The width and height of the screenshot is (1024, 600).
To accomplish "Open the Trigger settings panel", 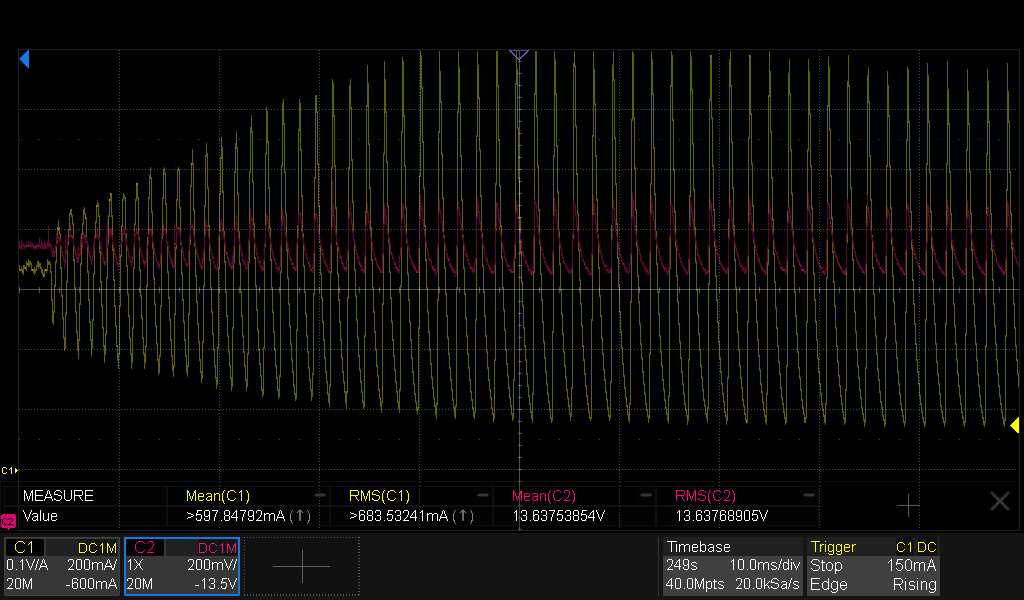I will click(x=873, y=566).
